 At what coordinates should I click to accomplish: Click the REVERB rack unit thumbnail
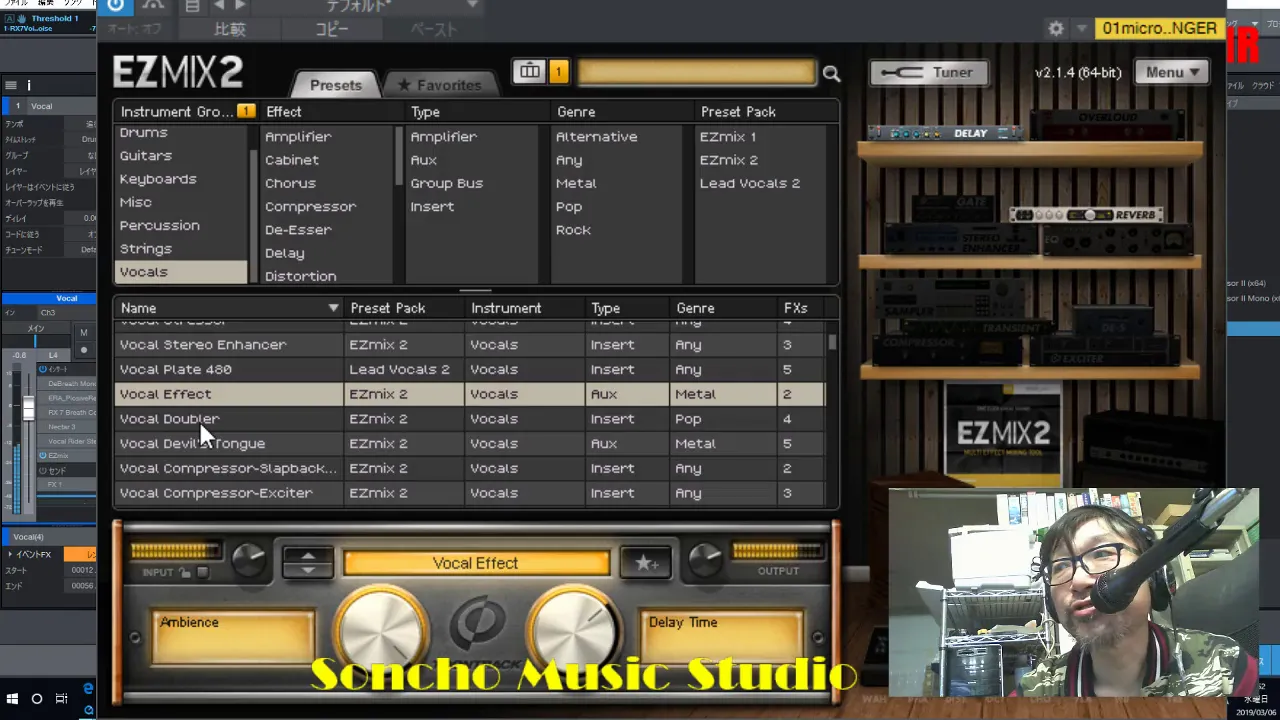click(x=1087, y=215)
